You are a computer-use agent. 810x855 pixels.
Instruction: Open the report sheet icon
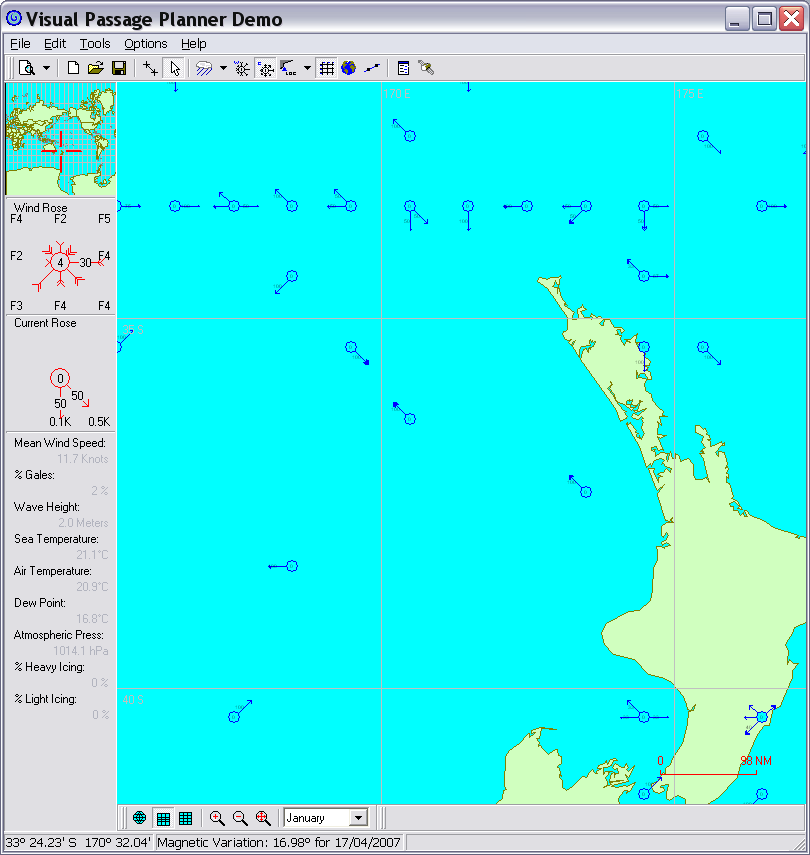point(403,68)
